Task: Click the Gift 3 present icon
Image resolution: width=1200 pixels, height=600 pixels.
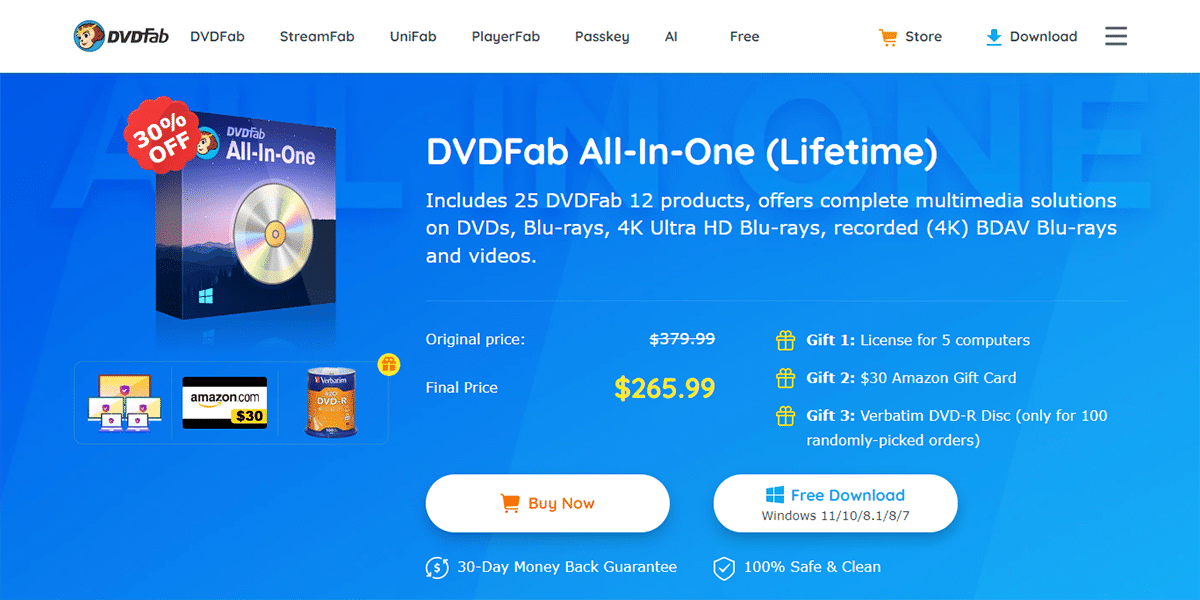Action: (x=786, y=416)
